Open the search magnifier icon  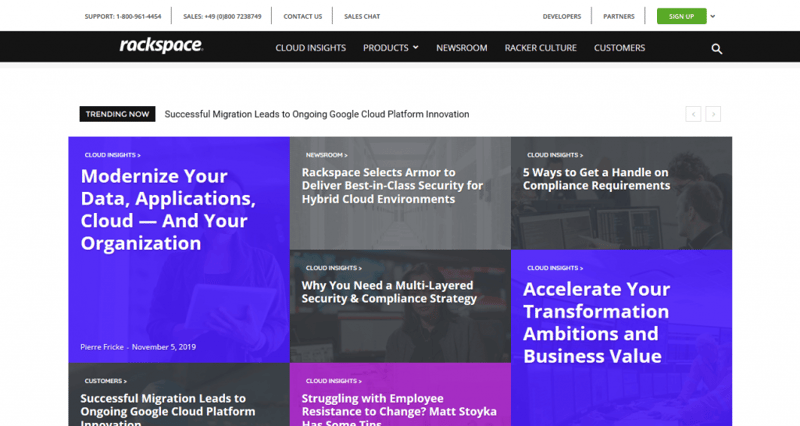[716, 48]
